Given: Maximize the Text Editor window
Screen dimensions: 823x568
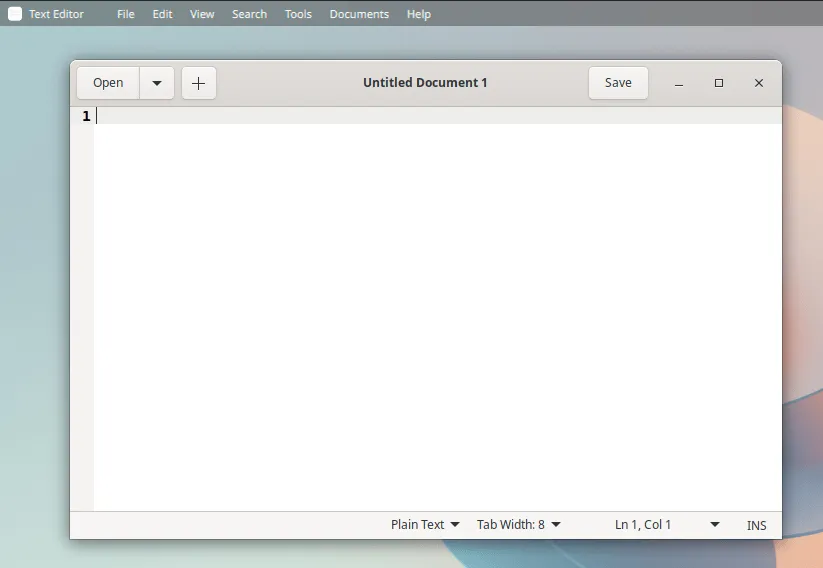Looking at the screenshot, I should (x=718, y=83).
